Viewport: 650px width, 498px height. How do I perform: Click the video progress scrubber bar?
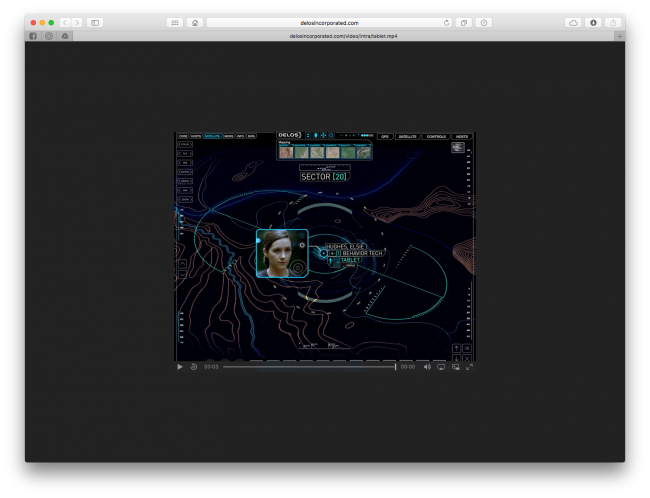pos(309,367)
